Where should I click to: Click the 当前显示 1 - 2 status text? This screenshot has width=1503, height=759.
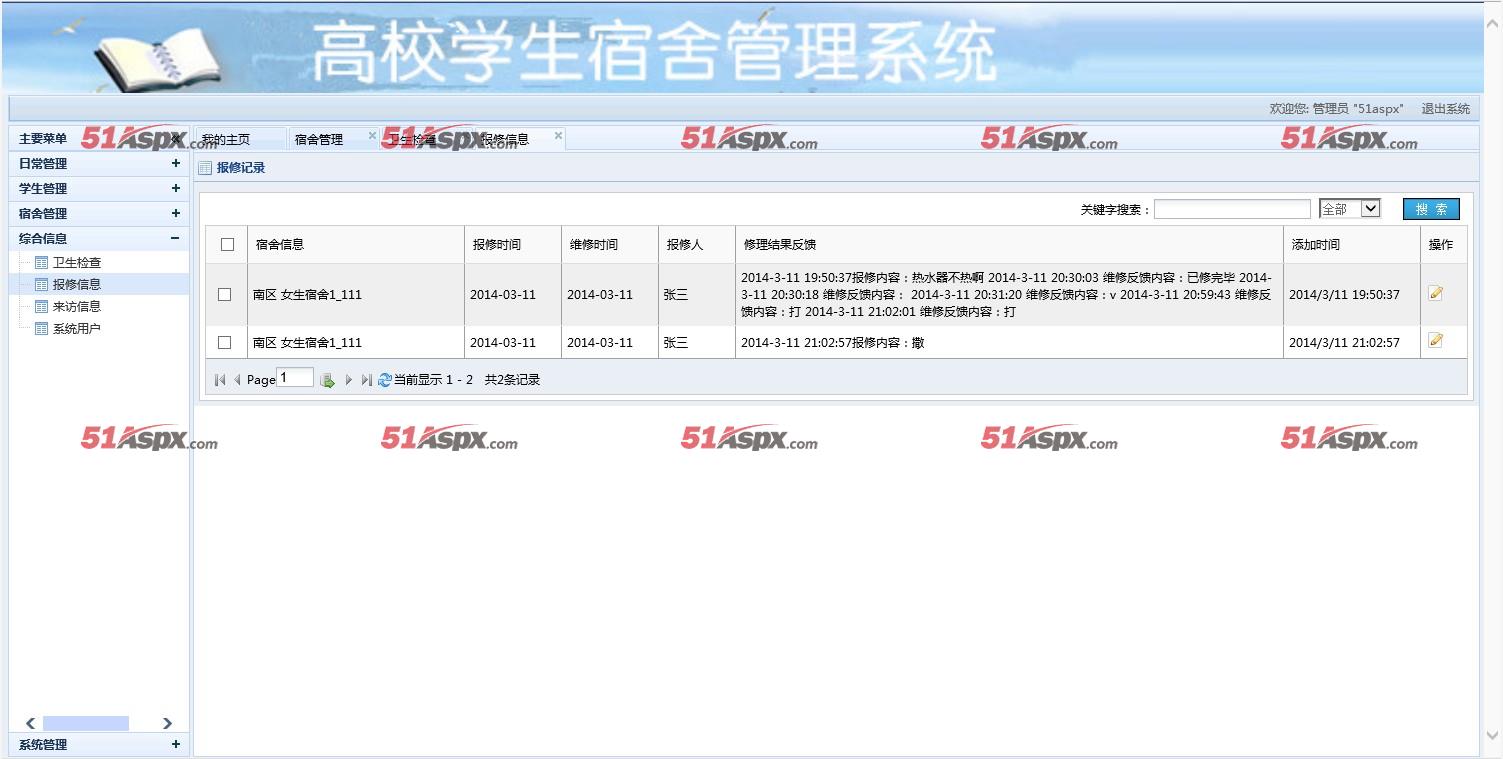tap(433, 380)
